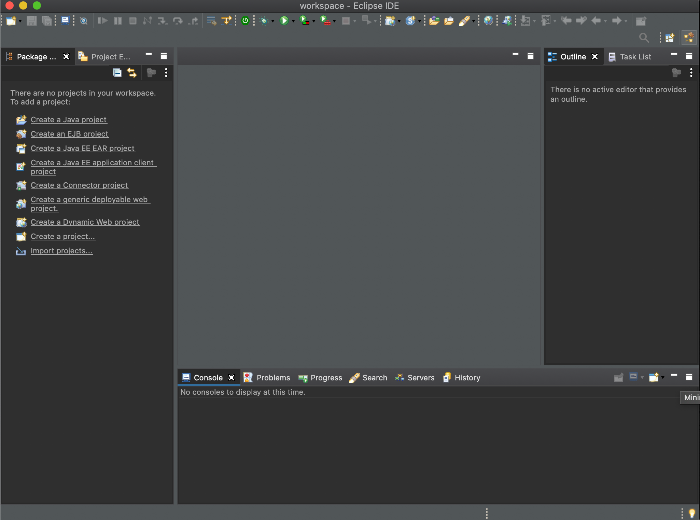Click the New Server wizard icon
This screenshot has height=520, width=700.
390,21
